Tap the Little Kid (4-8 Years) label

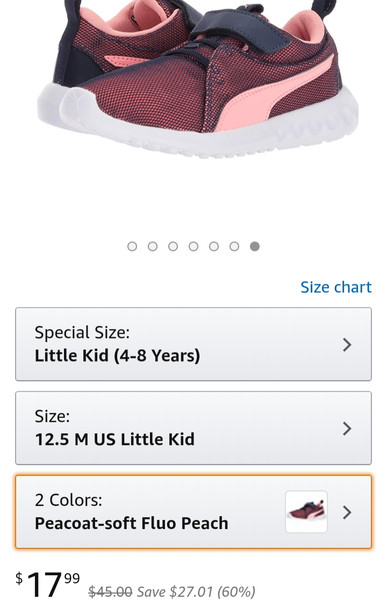pyautogui.click(x=117, y=356)
